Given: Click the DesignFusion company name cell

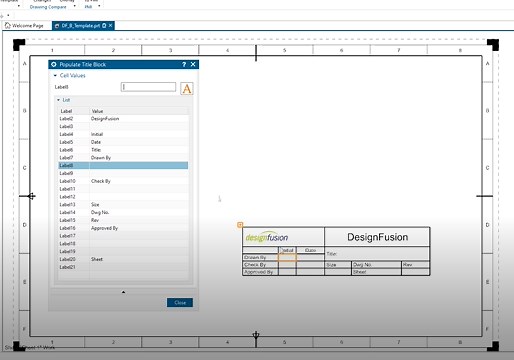Looking at the screenshot, I should coord(377,237).
